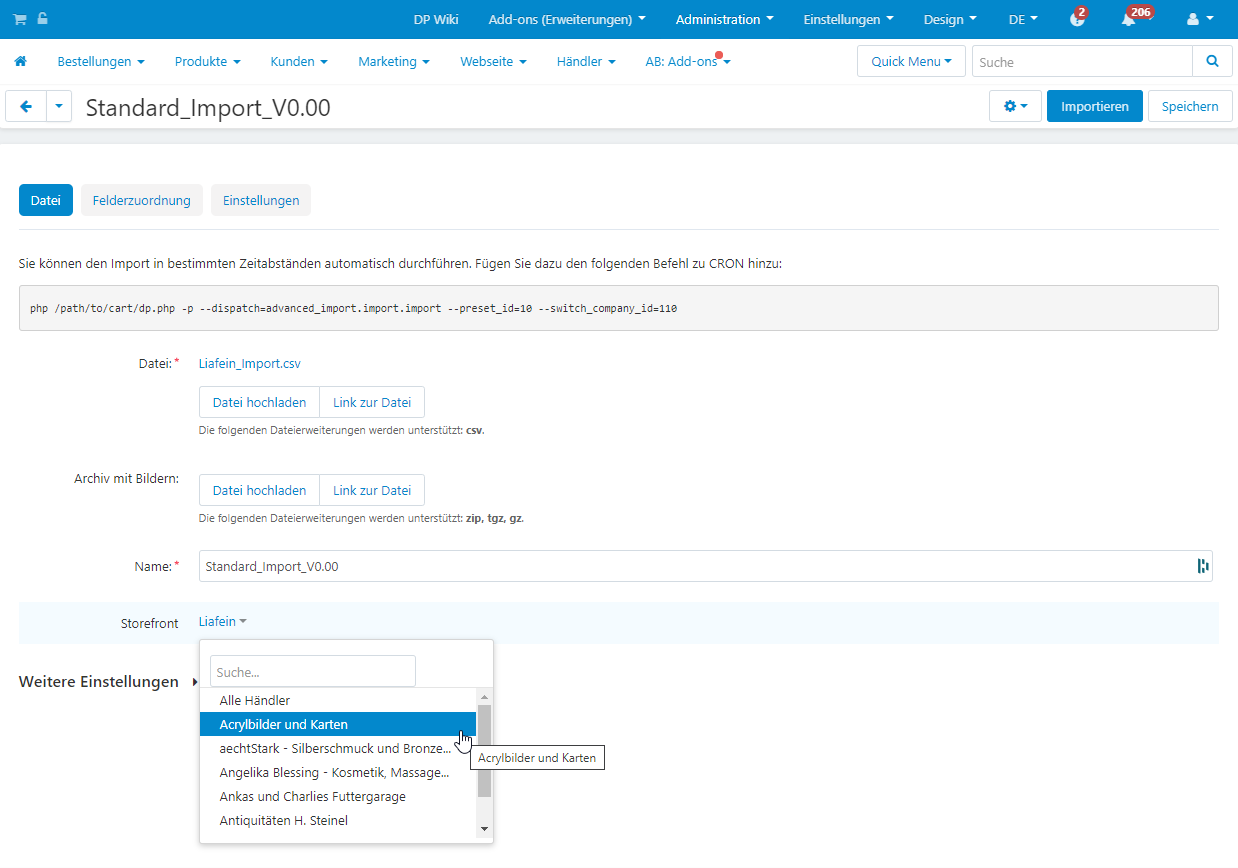This screenshot has height=868, width=1238.
Task: Select the Datei tab
Action: [46, 200]
